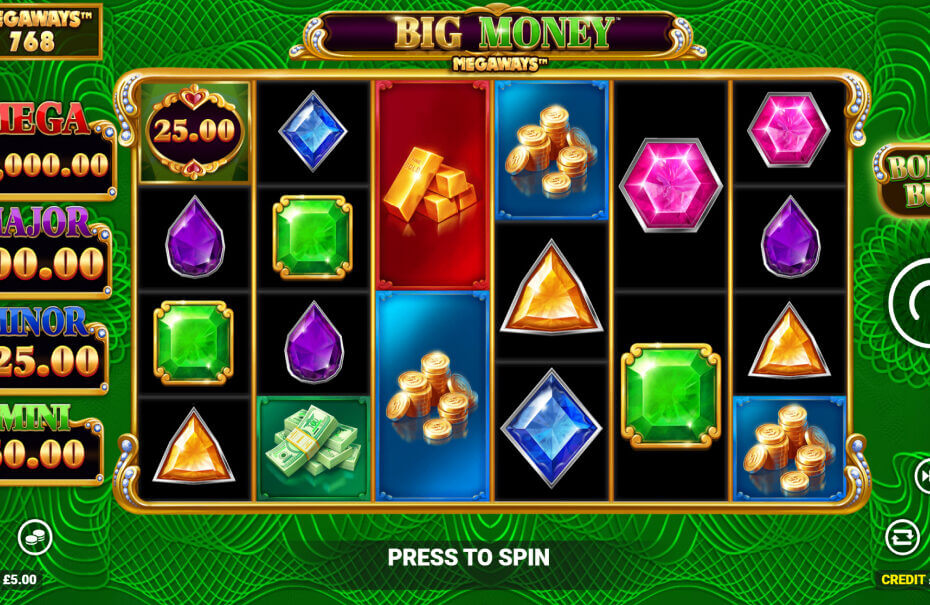
Task: Click the green cash stack symbol
Action: click(x=313, y=448)
